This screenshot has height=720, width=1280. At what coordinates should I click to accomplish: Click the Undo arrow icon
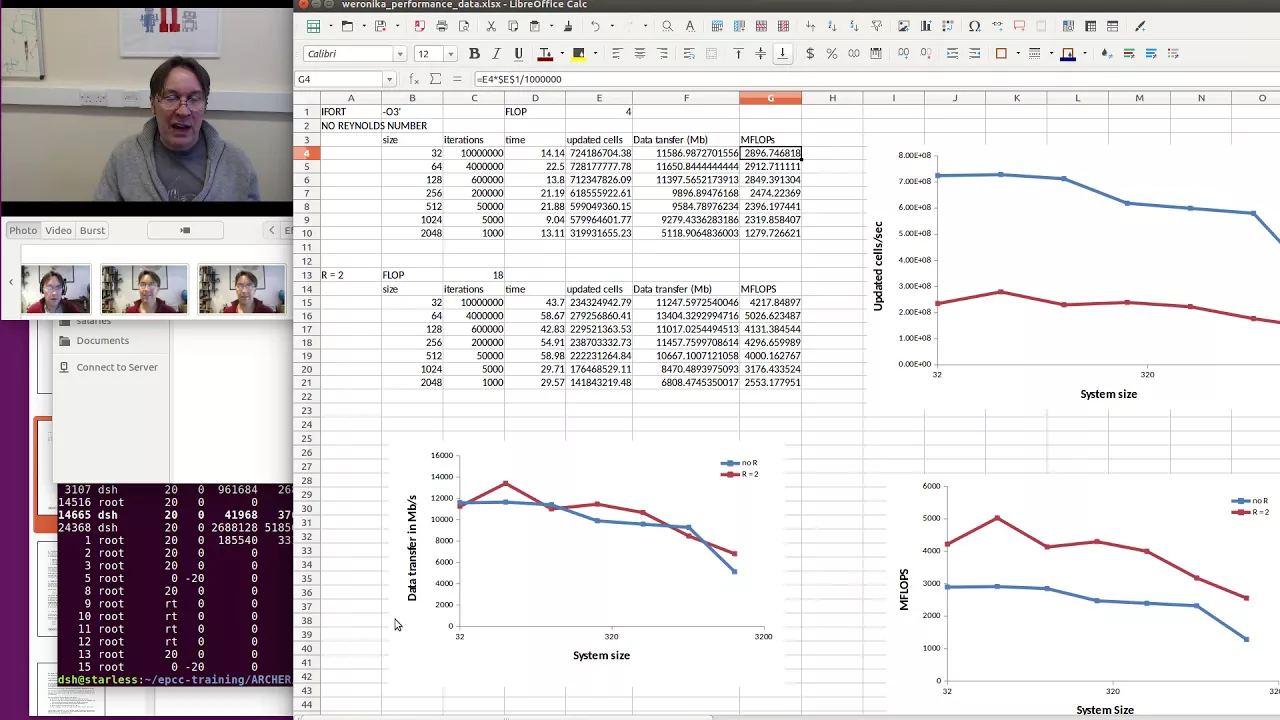[595, 26]
